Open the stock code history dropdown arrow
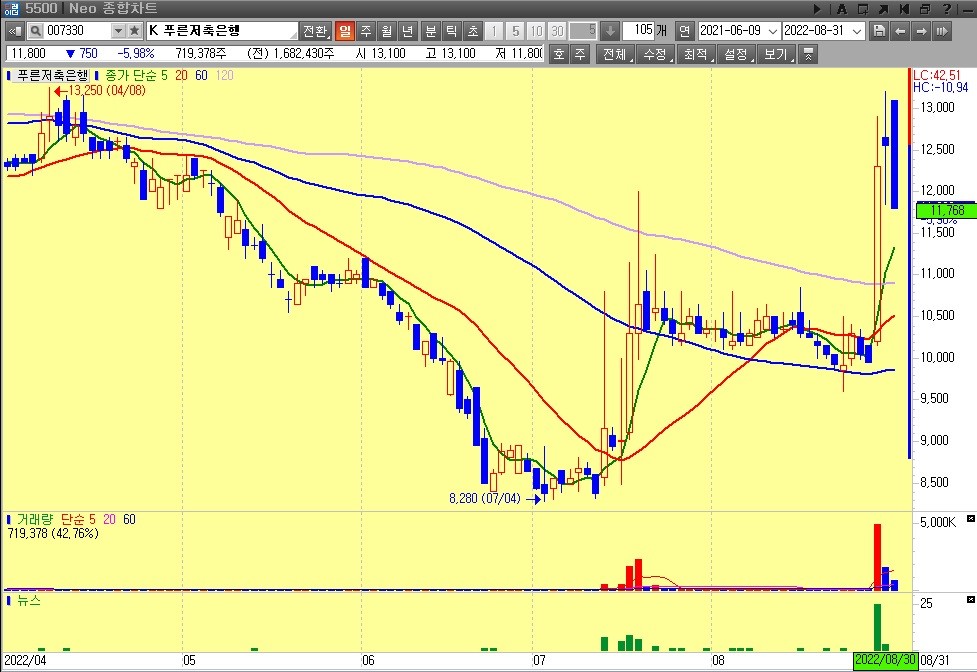This screenshot has height=672, width=977. [x=118, y=31]
